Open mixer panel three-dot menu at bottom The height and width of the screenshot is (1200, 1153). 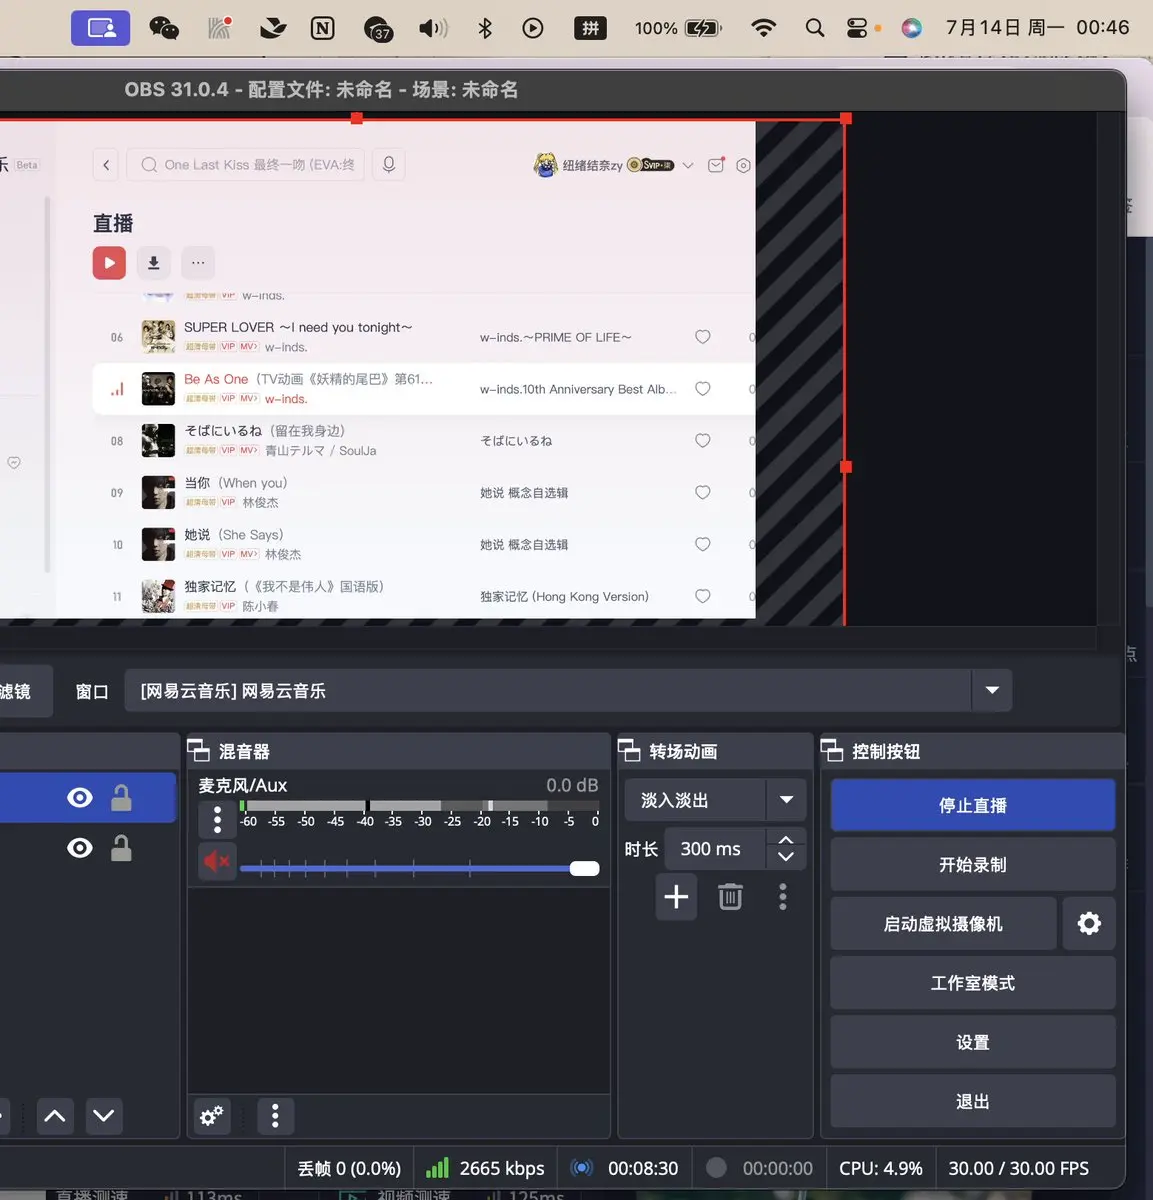click(275, 1116)
